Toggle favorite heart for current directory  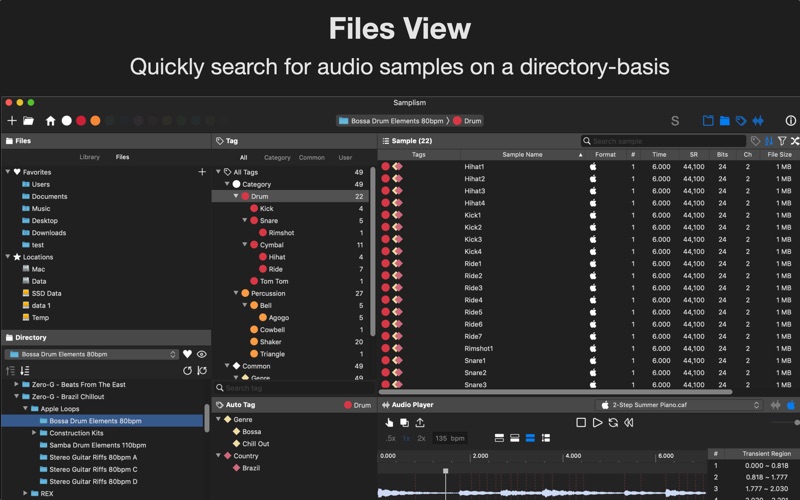[187, 354]
